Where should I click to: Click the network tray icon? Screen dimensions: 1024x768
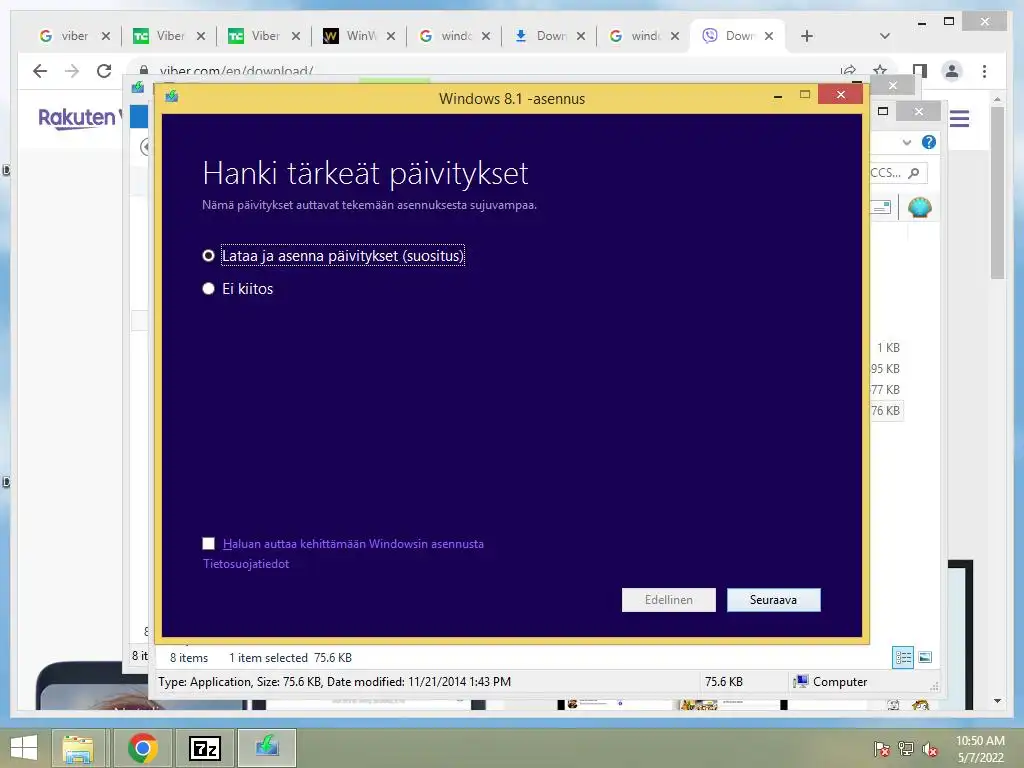tap(906, 749)
